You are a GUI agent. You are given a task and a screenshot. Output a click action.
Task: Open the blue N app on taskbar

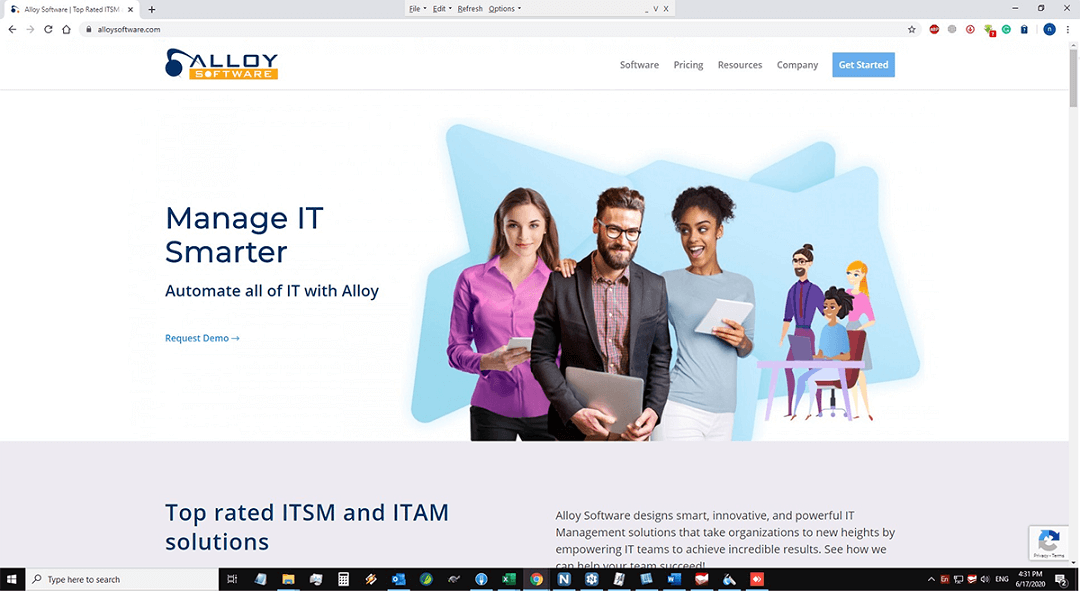point(563,579)
